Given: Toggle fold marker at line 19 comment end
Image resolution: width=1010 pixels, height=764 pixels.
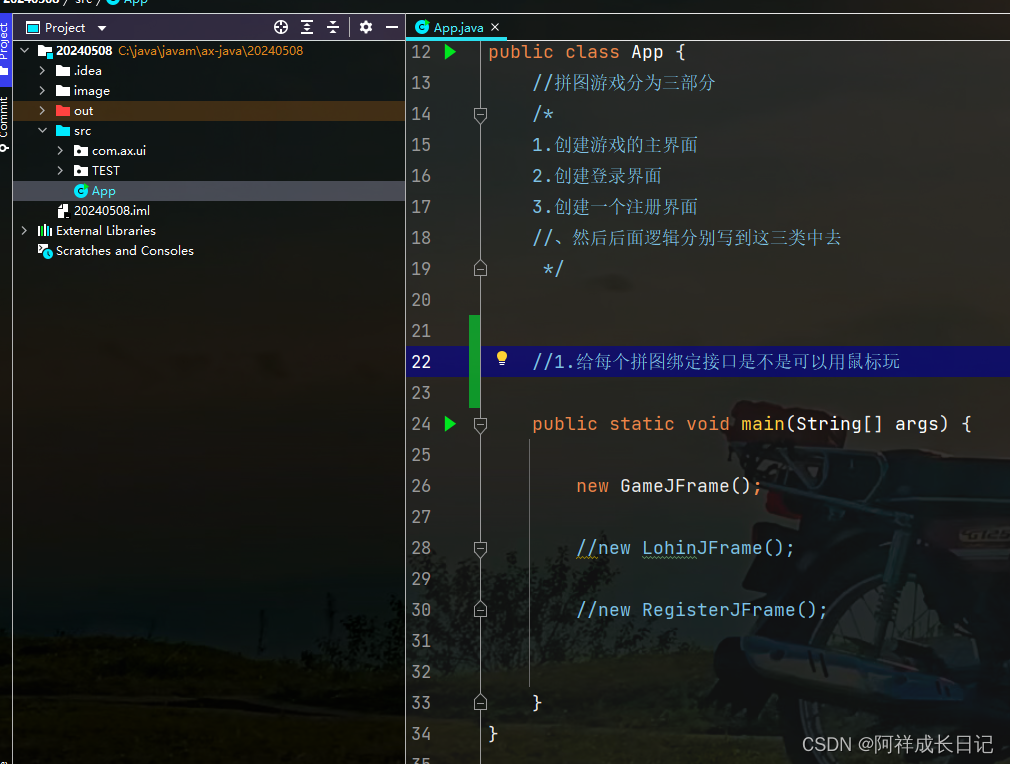Looking at the screenshot, I should point(480,269).
